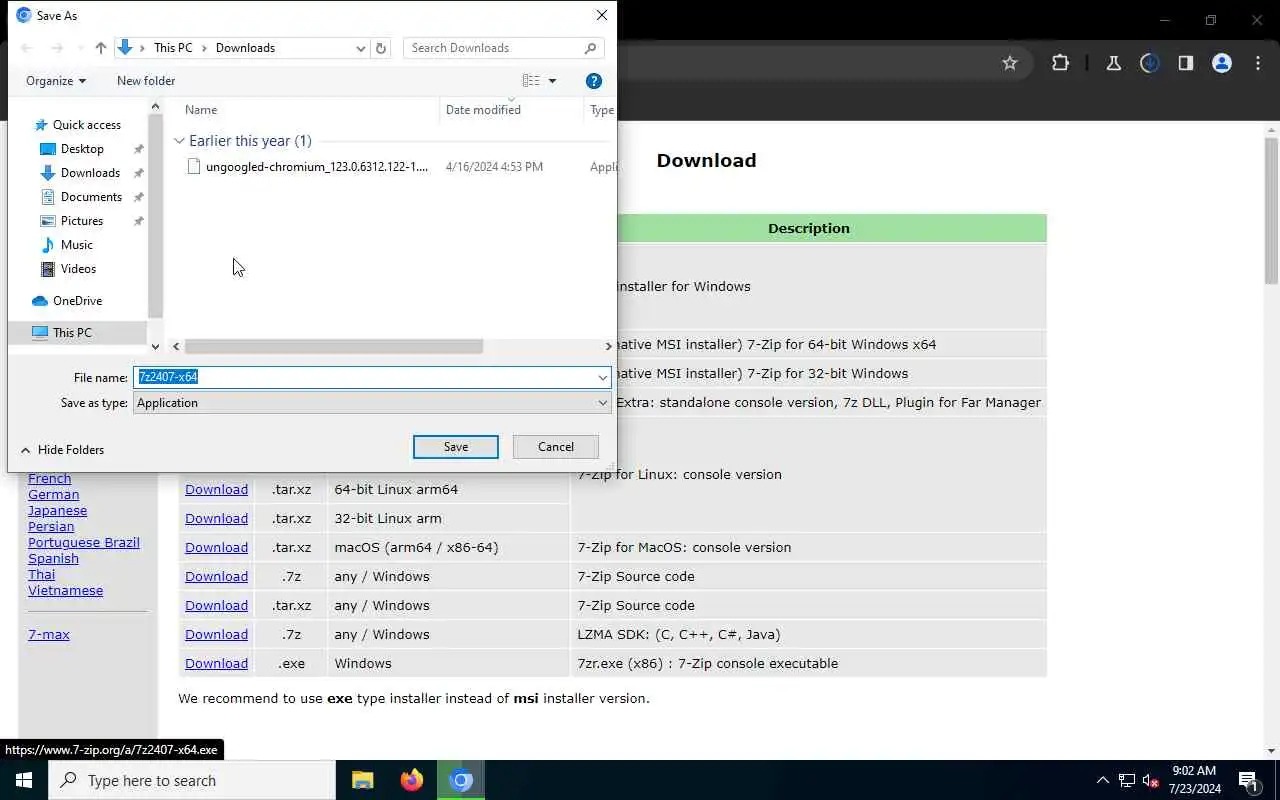Image resolution: width=1280 pixels, height=800 pixels.
Task: Switch to Chromium taskbar icon
Action: coord(460,780)
